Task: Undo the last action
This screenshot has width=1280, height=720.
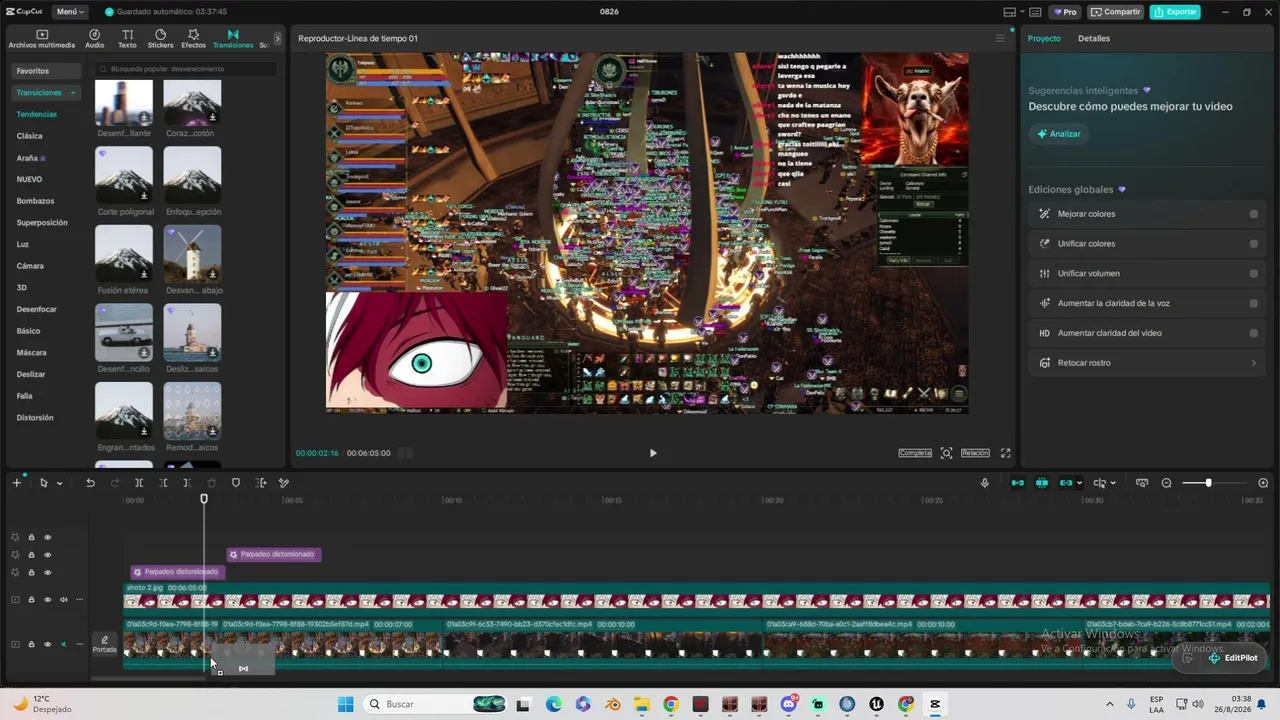Action: pos(90,483)
